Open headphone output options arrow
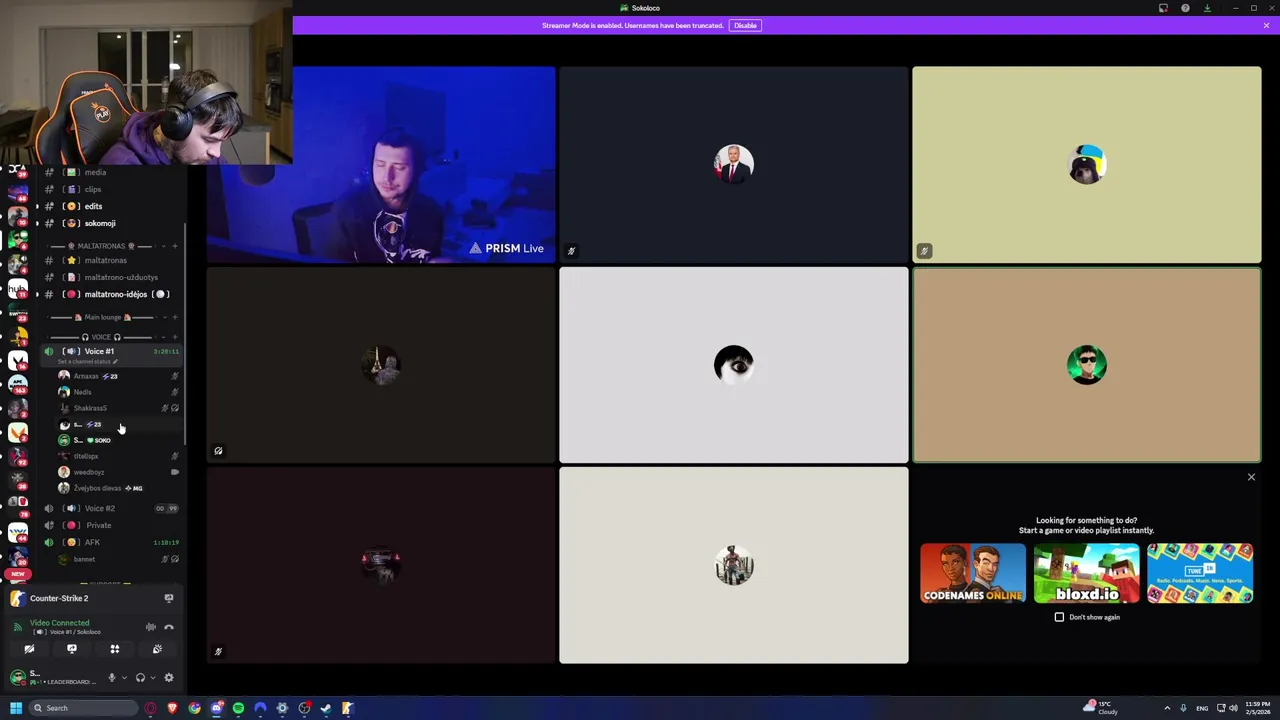The width and height of the screenshot is (1280, 720). pyautogui.click(x=153, y=678)
